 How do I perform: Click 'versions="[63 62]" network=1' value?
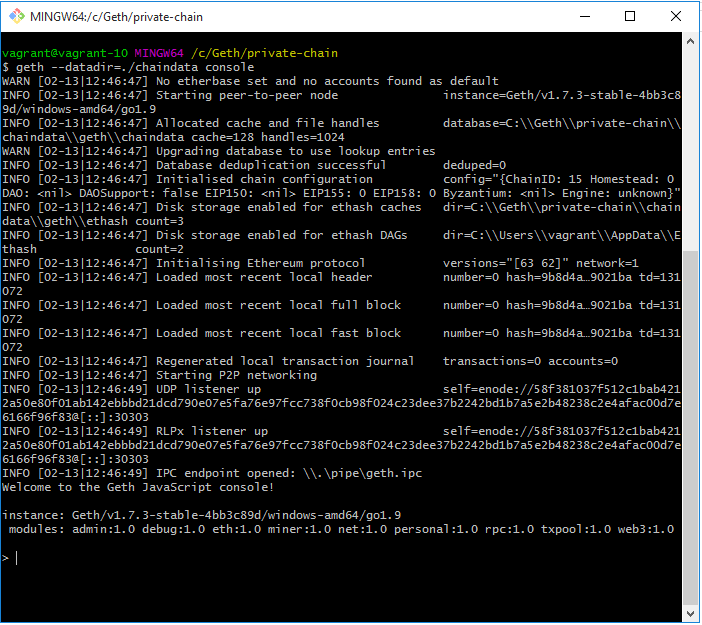[x=541, y=263]
